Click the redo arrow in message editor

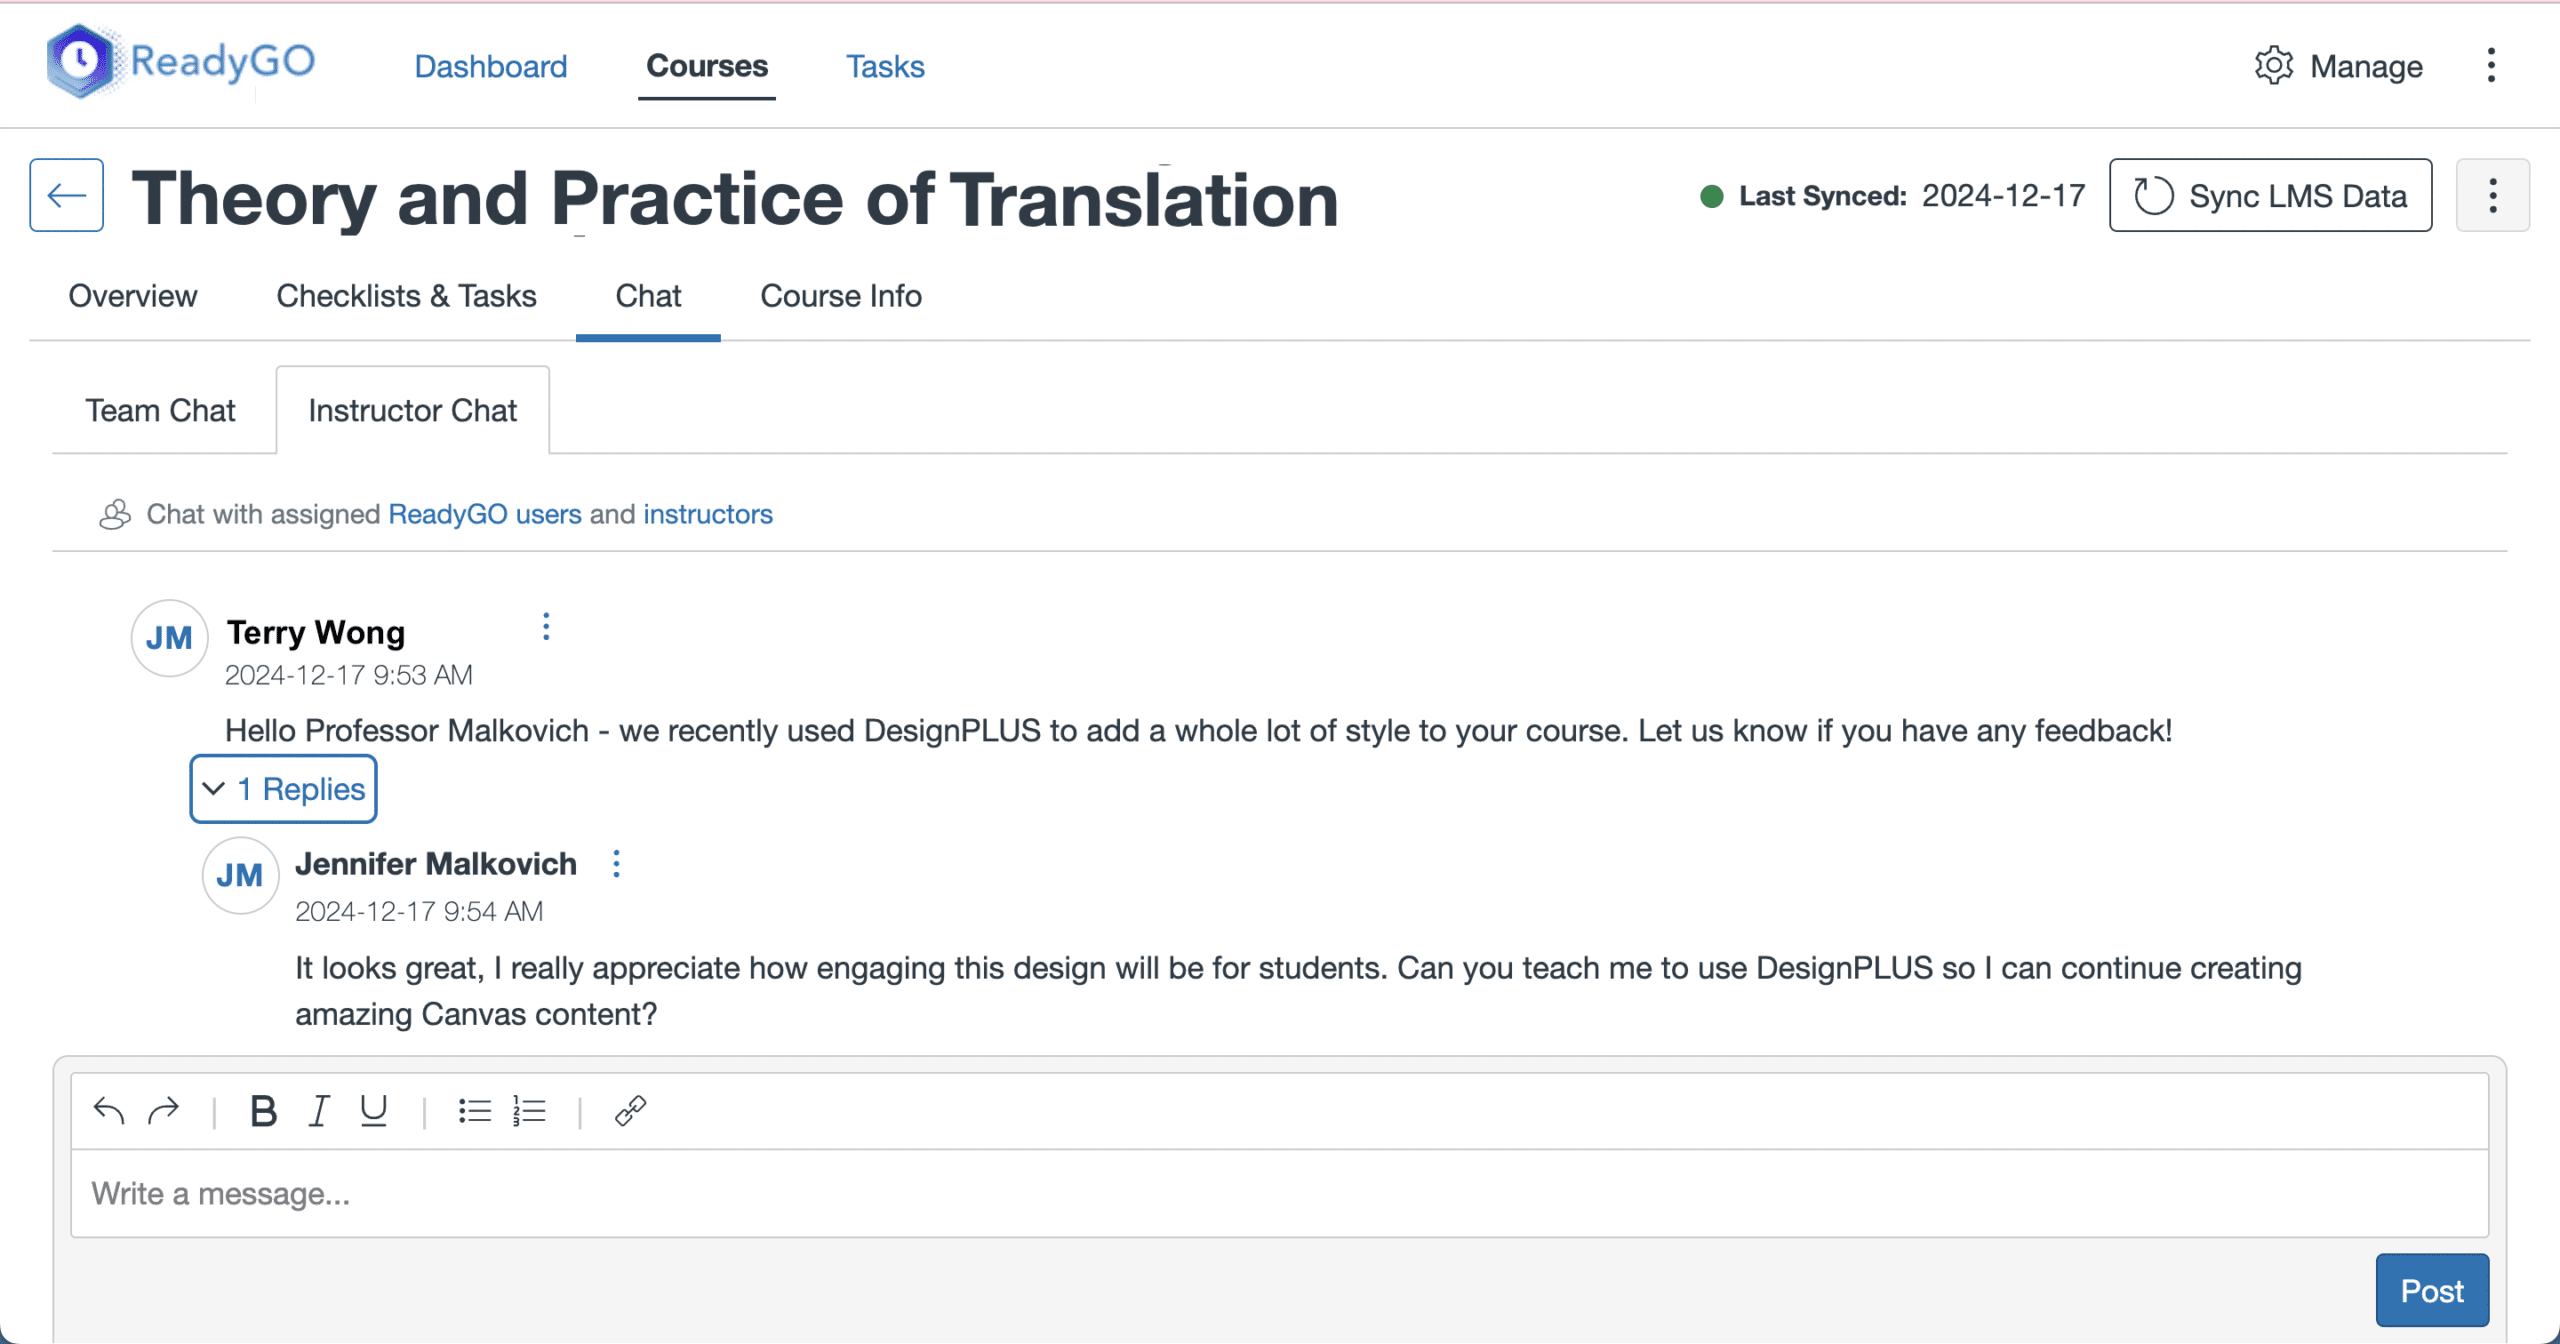(x=163, y=1110)
